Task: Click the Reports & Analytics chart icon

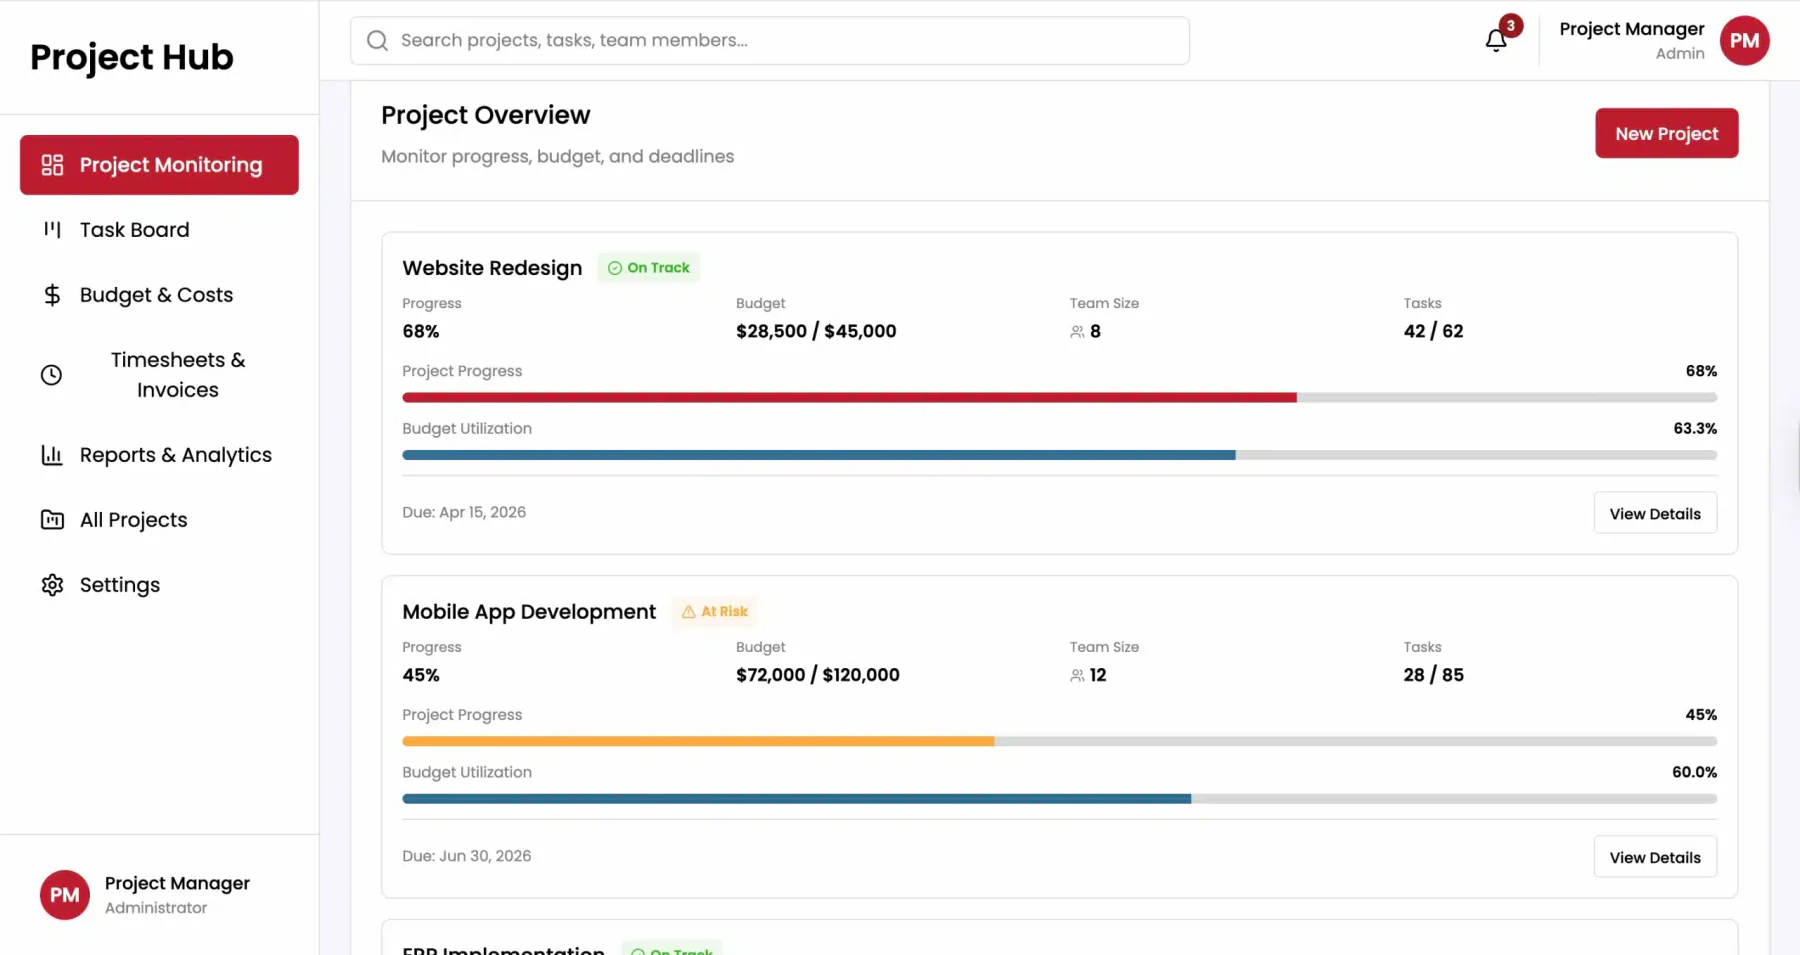Action: click(x=52, y=455)
